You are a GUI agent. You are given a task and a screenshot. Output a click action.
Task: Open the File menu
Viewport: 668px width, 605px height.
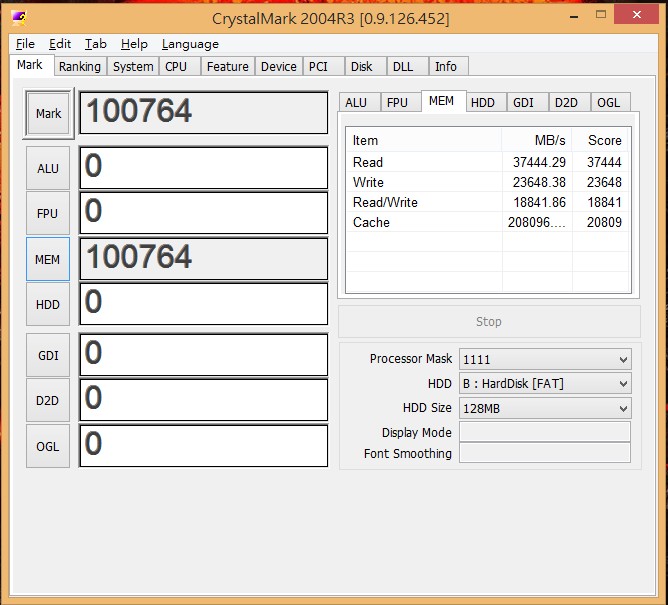(x=25, y=44)
